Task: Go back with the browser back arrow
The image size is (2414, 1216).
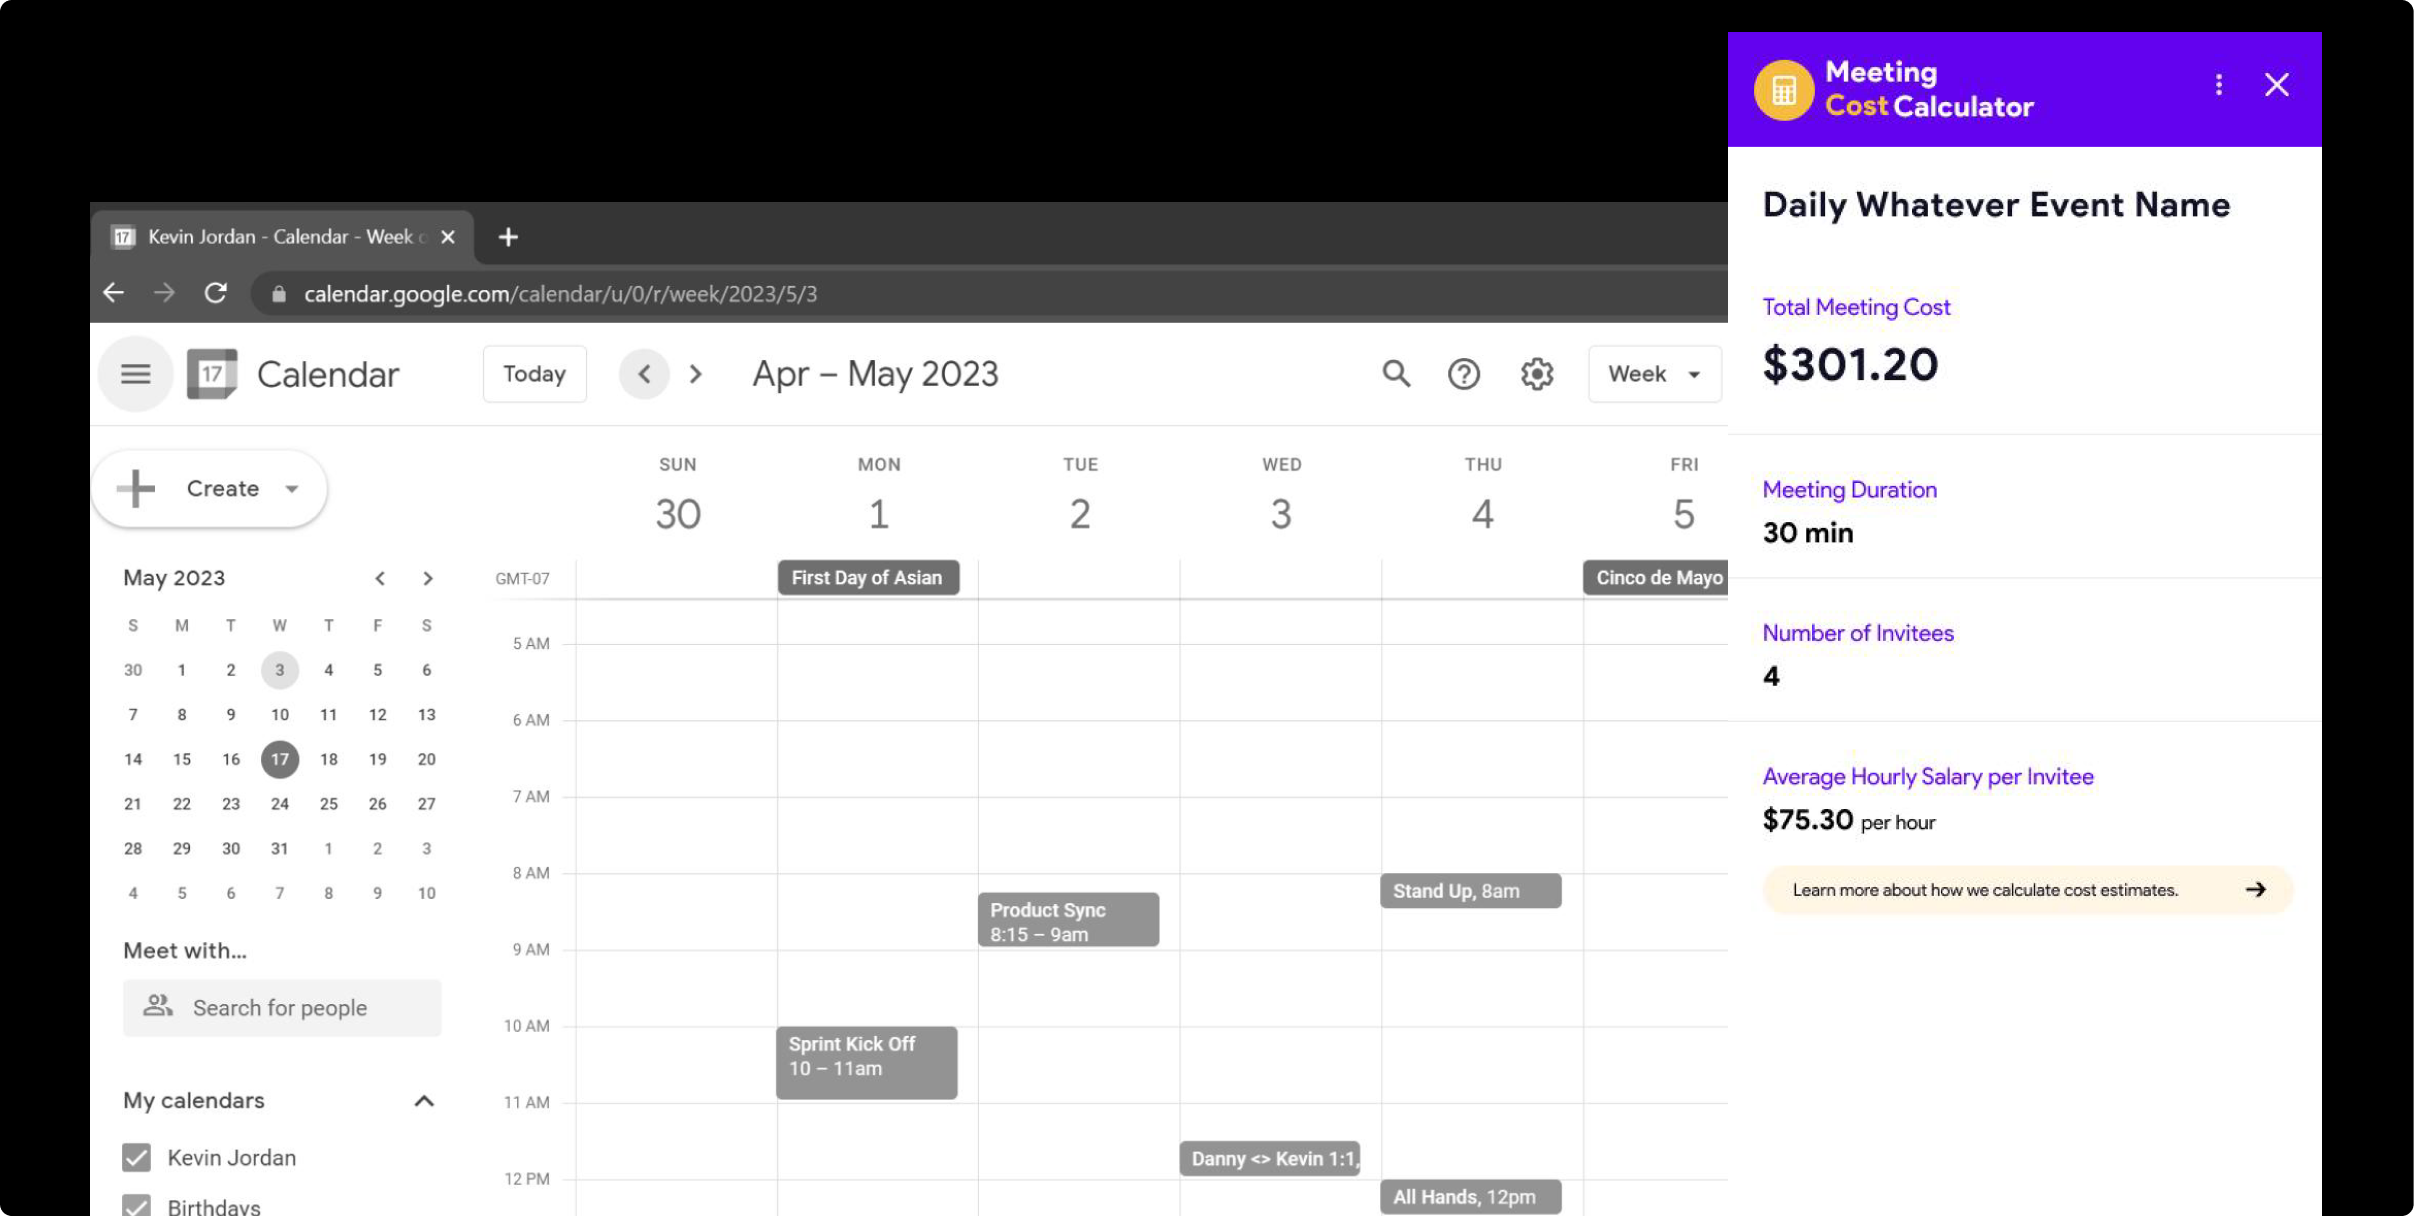Action: click(x=114, y=293)
